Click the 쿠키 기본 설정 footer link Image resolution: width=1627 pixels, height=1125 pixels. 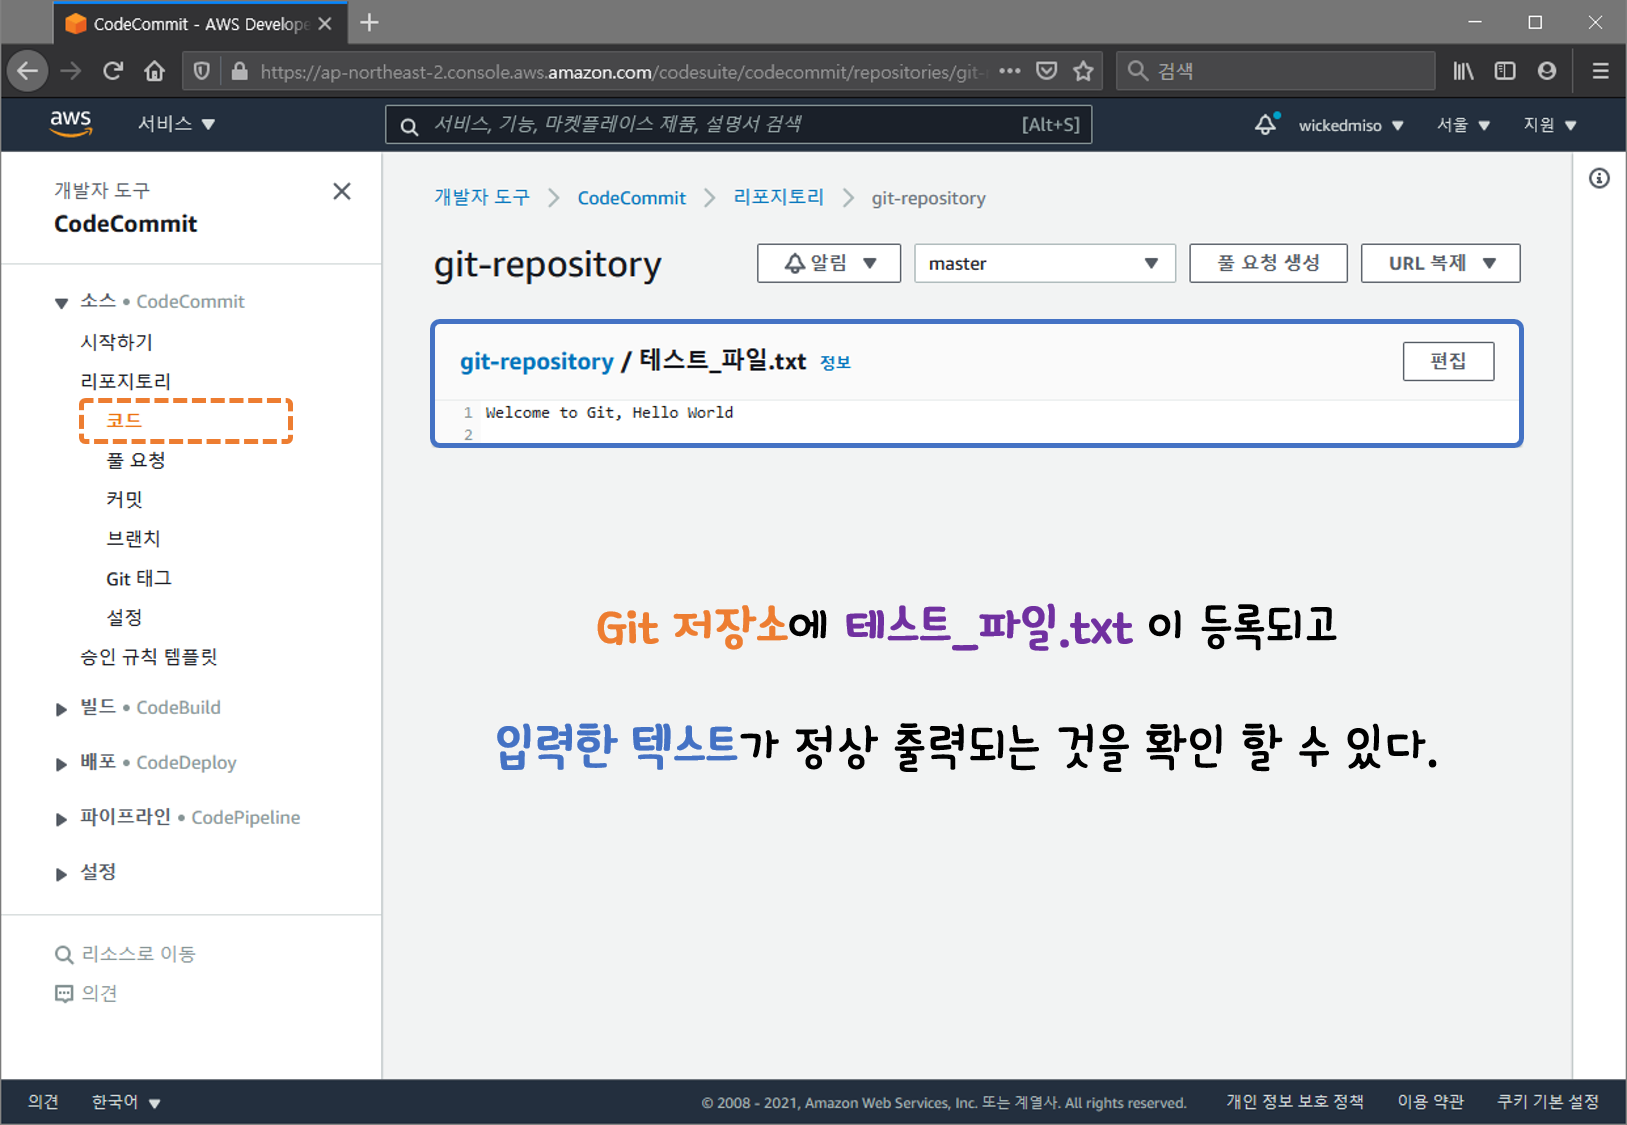1548,1101
